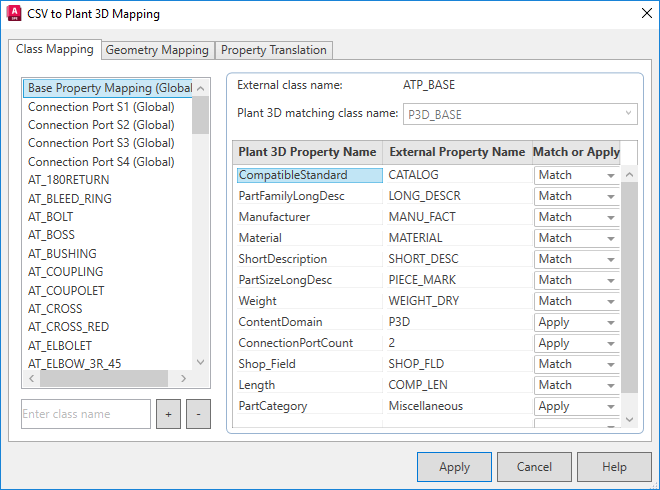Viewport: 660px width, 490px height.
Task: Click Plant 3D Property Name column header
Action: click(308, 152)
